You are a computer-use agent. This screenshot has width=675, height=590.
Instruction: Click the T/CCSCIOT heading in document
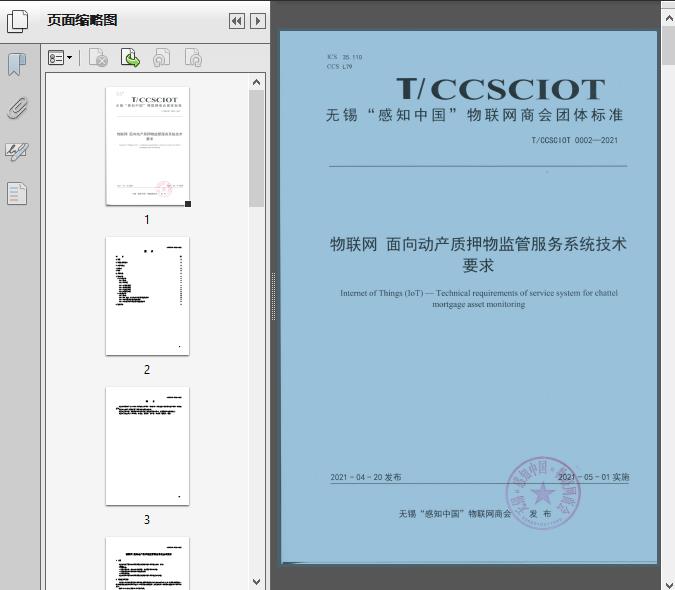pos(501,89)
